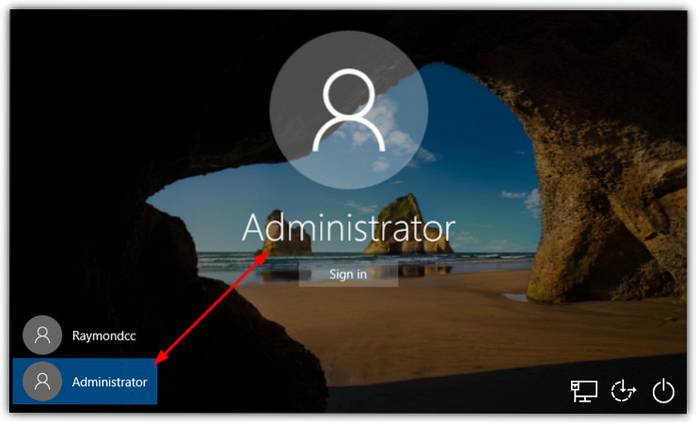This screenshot has width=697, height=423.
Task: Click the large Administrator name heading
Action: click(349, 227)
